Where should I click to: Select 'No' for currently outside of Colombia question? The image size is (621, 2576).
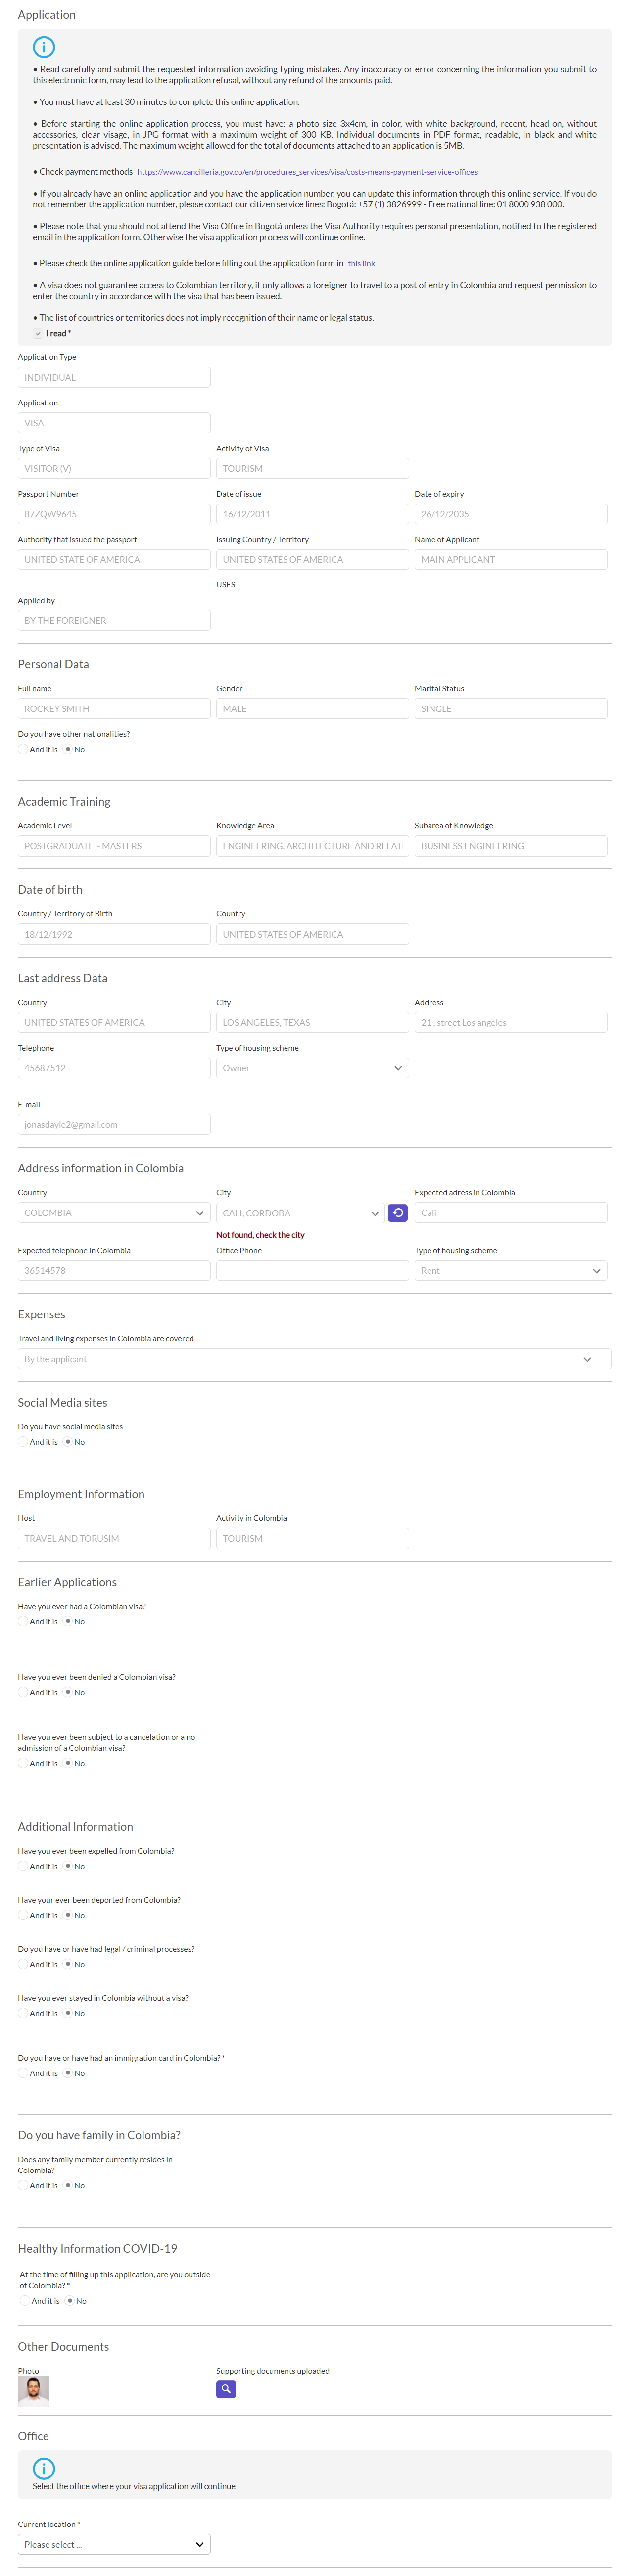click(x=70, y=2301)
